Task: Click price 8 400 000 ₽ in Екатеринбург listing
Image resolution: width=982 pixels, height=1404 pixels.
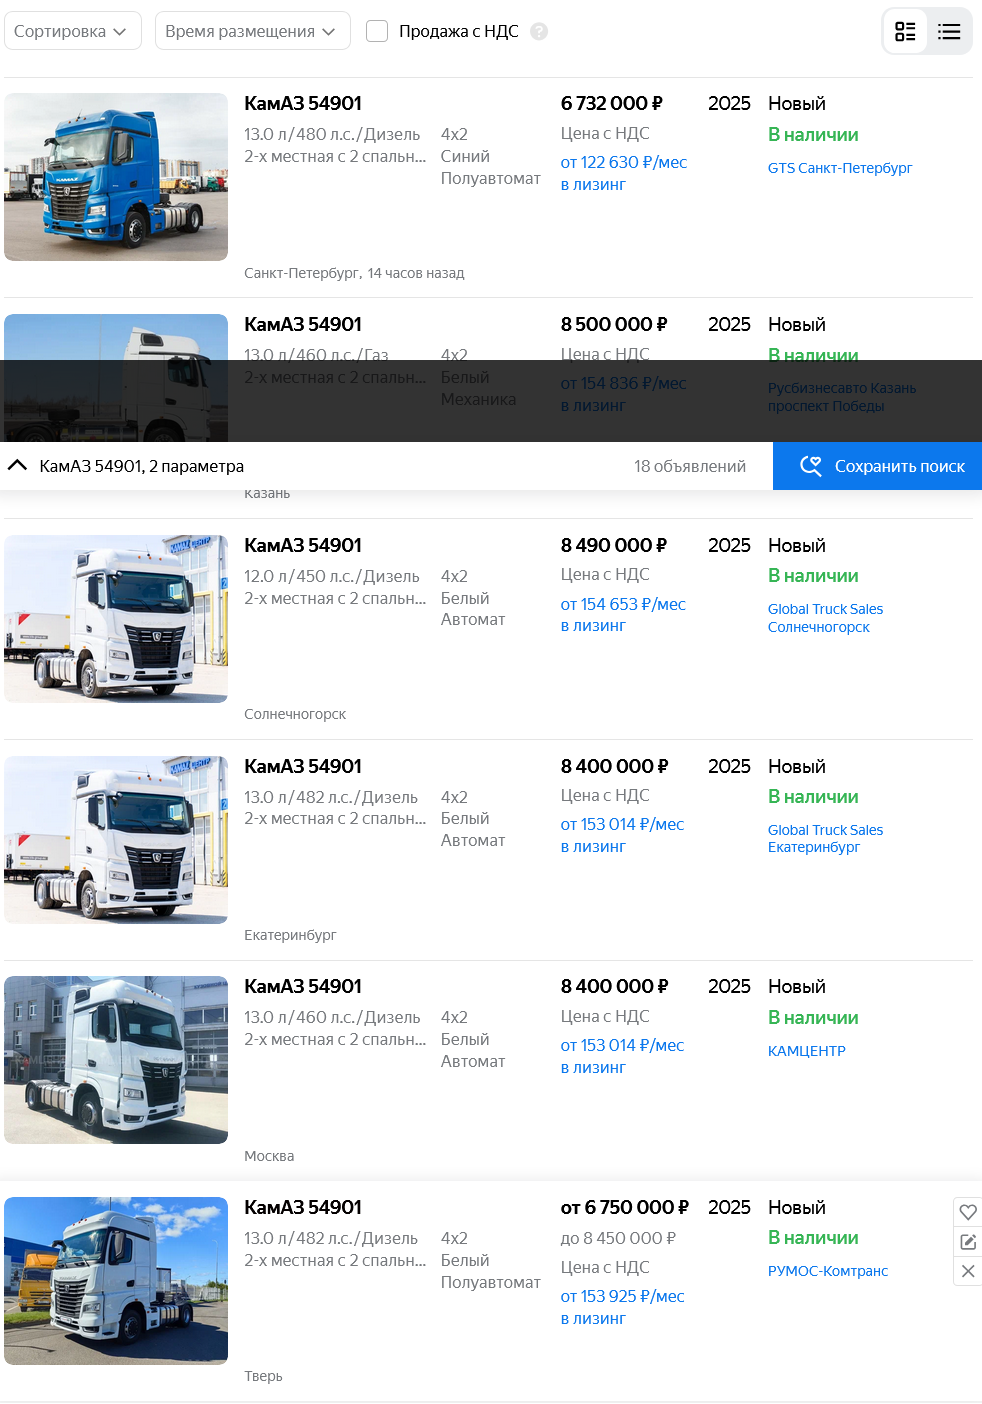Action: [614, 767]
